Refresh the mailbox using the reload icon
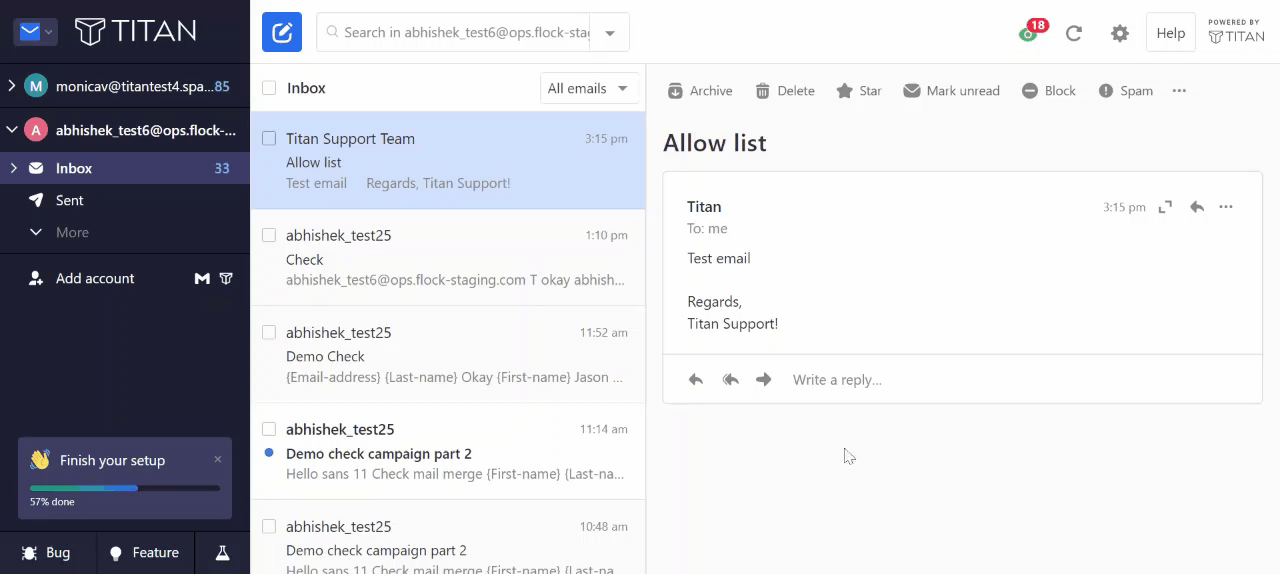Screen dimensions: 1280x574 (1074, 33)
